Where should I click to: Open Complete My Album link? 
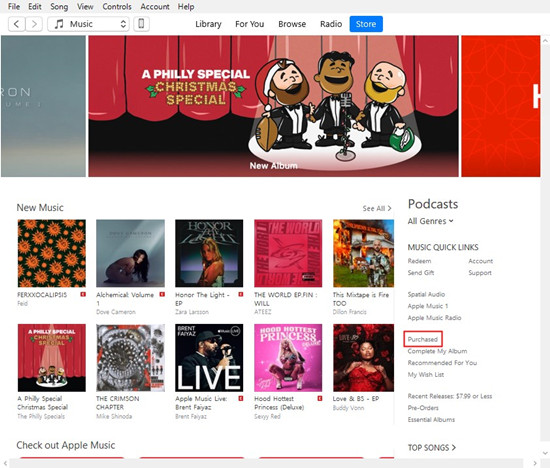437,351
